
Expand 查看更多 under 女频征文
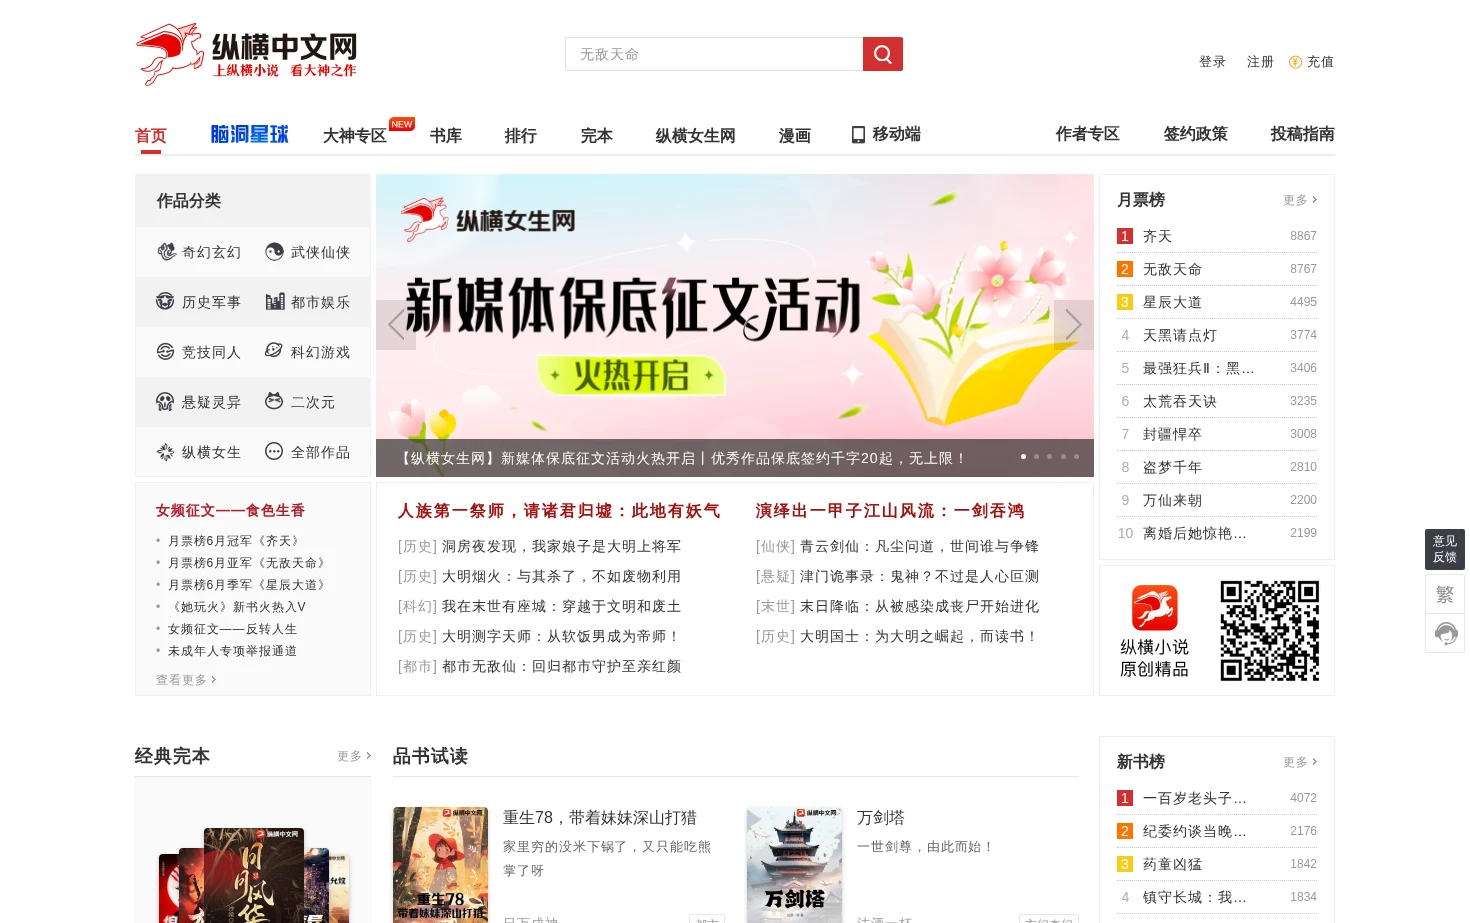tap(186, 680)
